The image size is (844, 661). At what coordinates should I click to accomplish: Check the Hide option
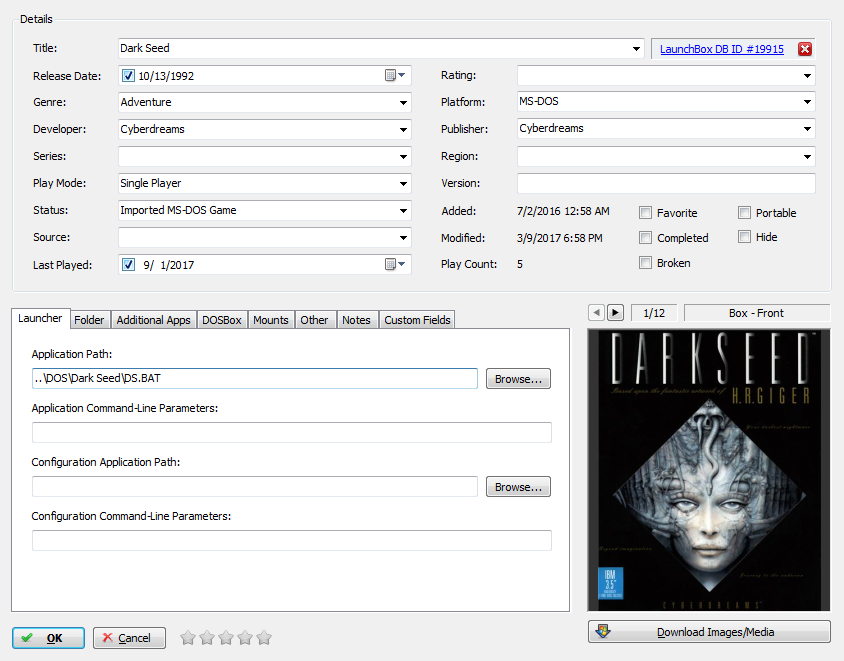tap(744, 237)
